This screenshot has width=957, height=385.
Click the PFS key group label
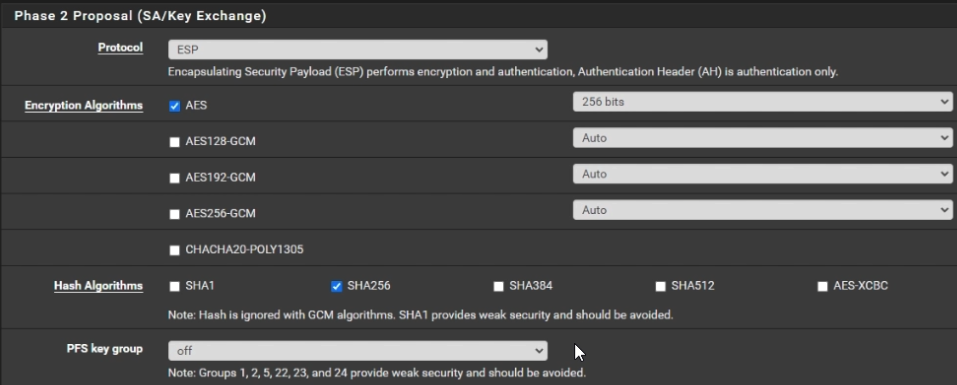point(104,349)
